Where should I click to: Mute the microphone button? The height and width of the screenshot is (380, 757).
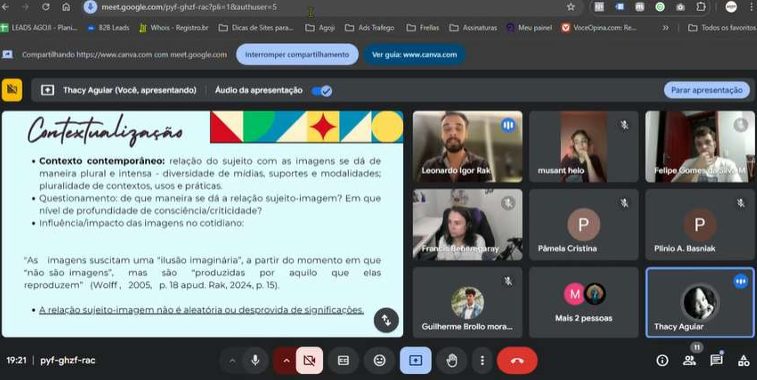[x=255, y=360]
